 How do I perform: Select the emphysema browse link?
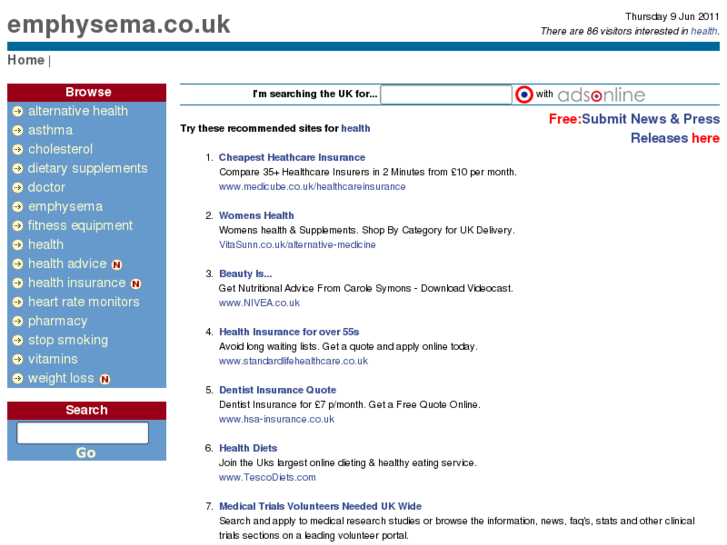click(65, 207)
